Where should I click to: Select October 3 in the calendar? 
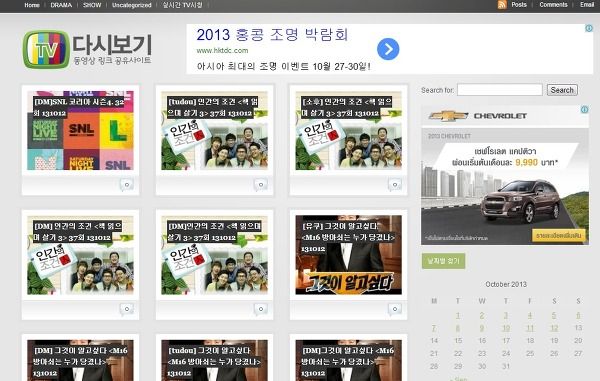coord(506,316)
